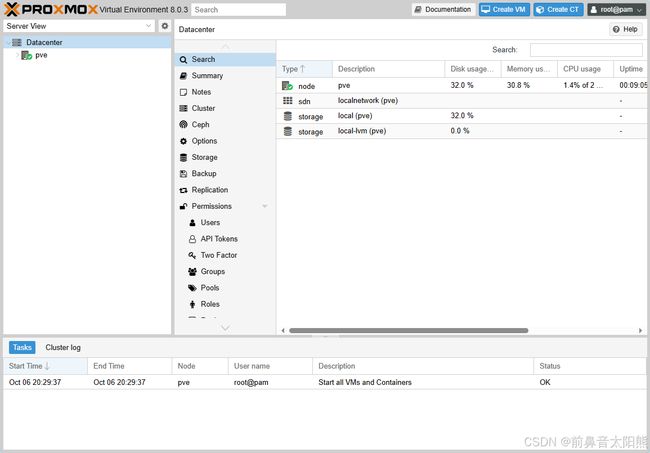Open Notes via its note icon

183,92
